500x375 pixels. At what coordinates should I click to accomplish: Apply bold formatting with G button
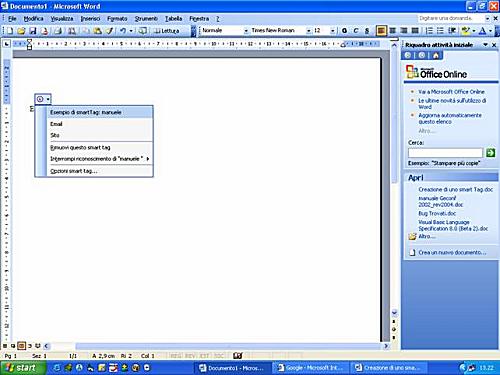[344, 31]
